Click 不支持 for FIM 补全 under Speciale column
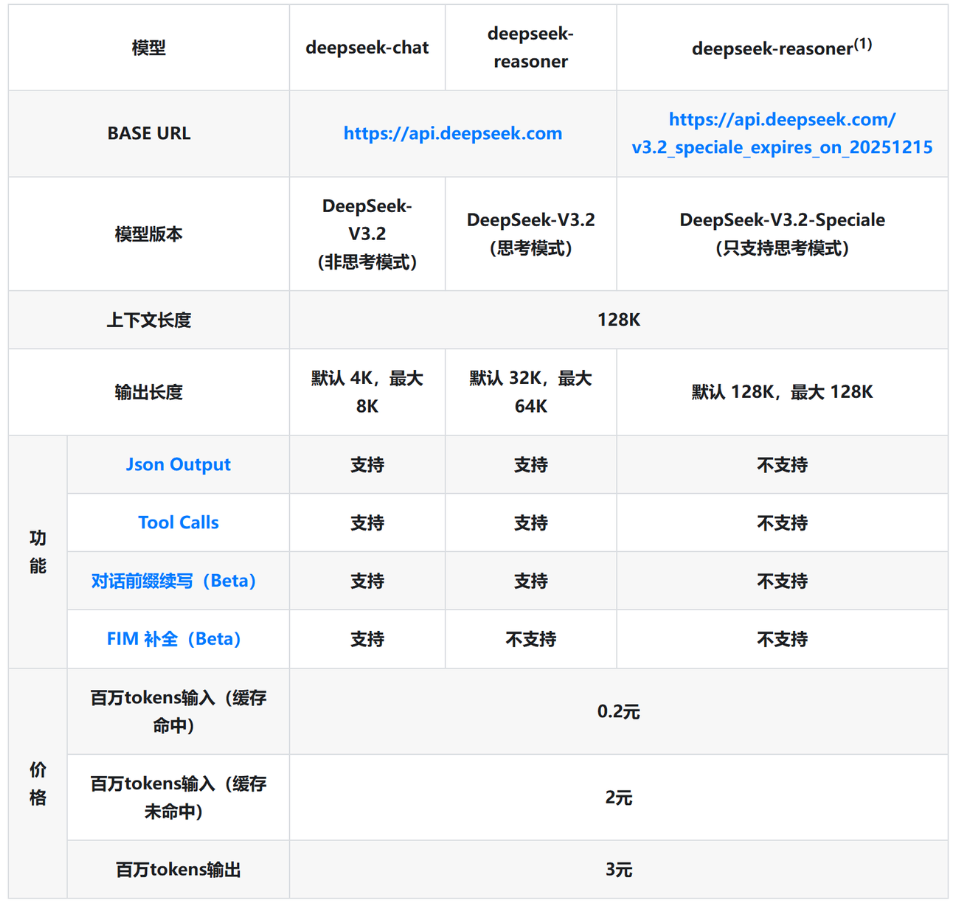 [x=782, y=639]
